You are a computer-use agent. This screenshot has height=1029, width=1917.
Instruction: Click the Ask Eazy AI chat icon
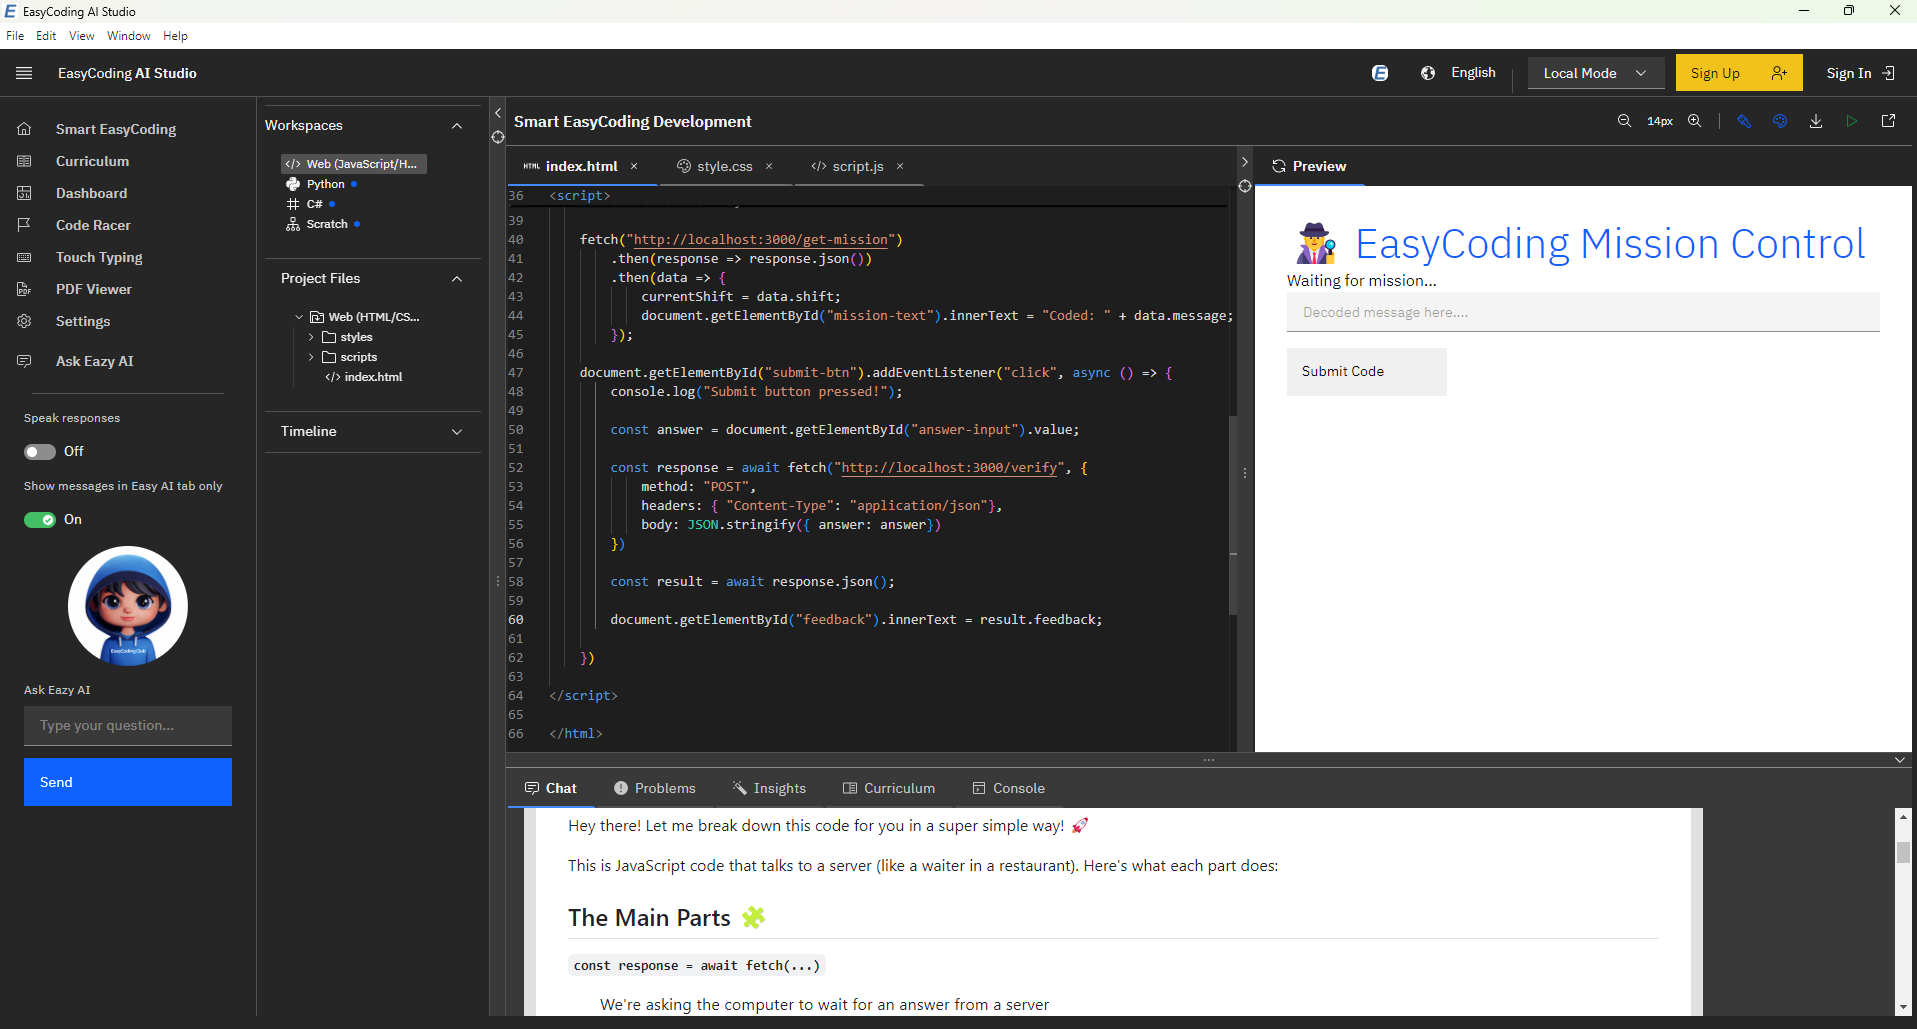(24, 361)
